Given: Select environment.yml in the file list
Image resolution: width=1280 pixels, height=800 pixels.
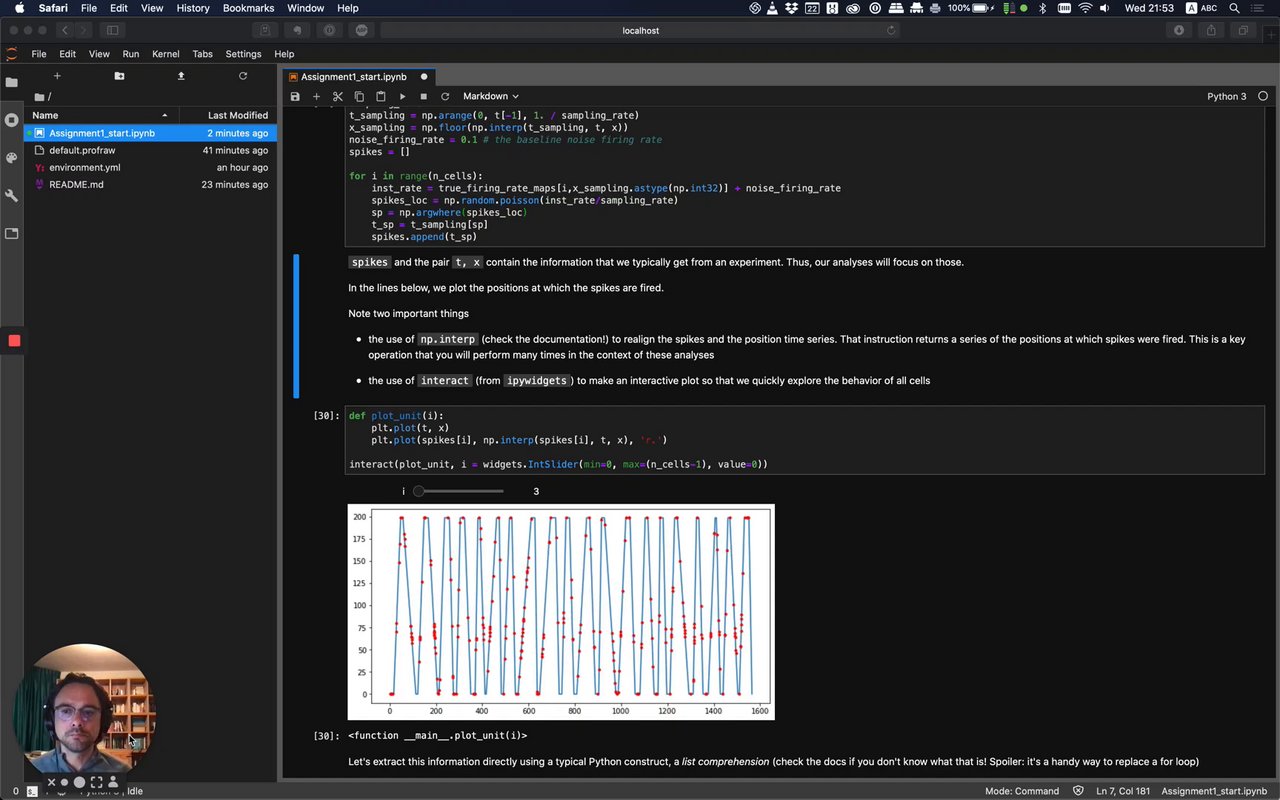Looking at the screenshot, I should tap(150, 167).
